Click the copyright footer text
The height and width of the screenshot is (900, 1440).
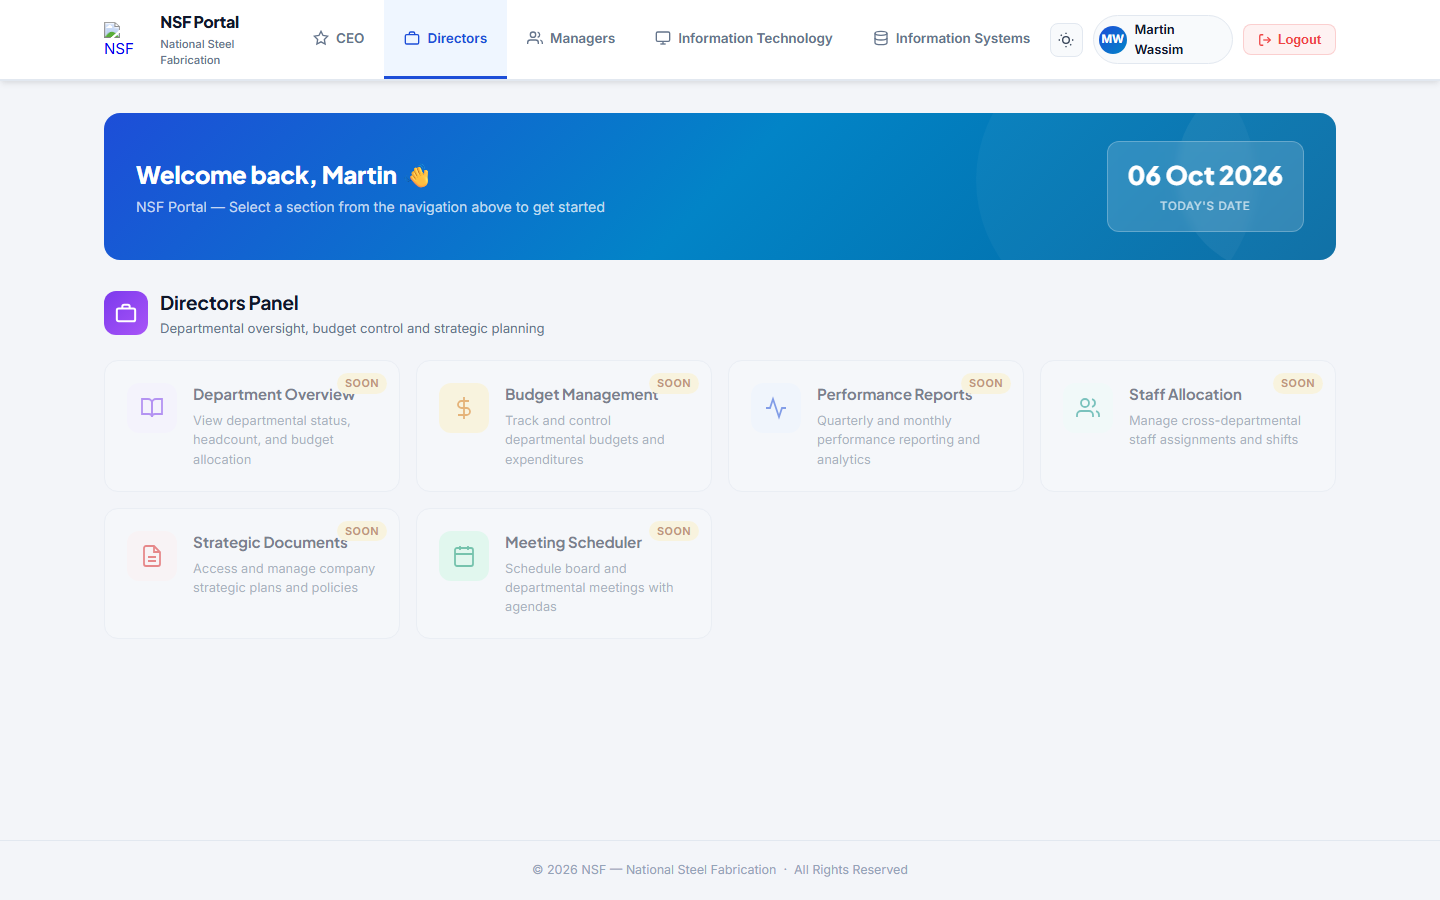tap(720, 870)
